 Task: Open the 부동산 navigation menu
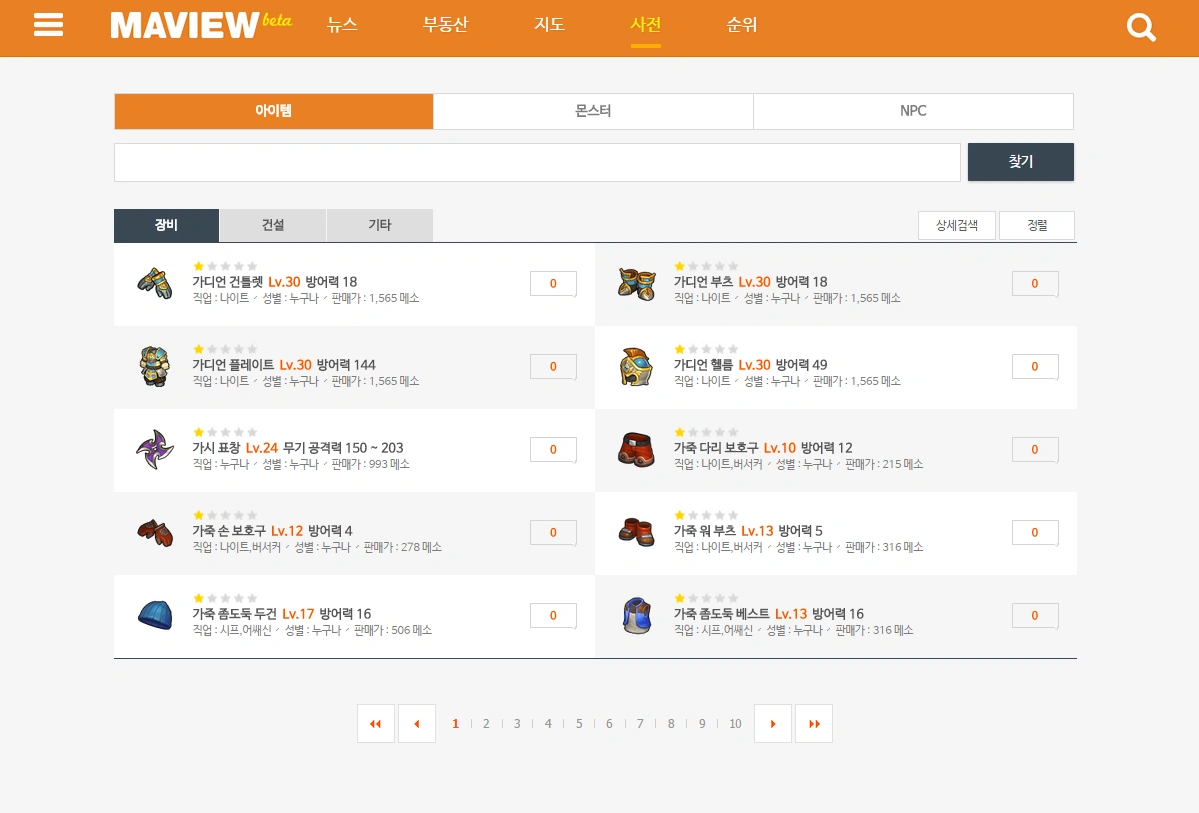pyautogui.click(x=445, y=25)
